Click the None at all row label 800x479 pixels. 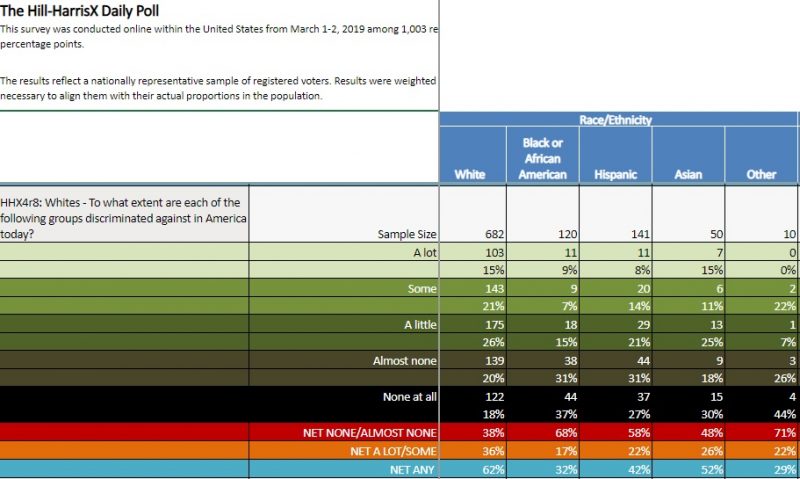tap(410, 397)
